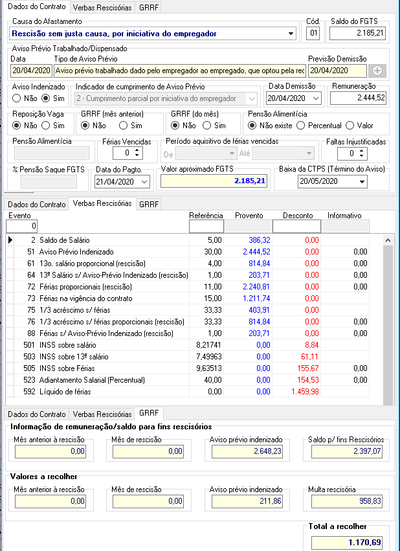Select Líquido de férias row
The image size is (400, 551).
(x=188, y=391)
